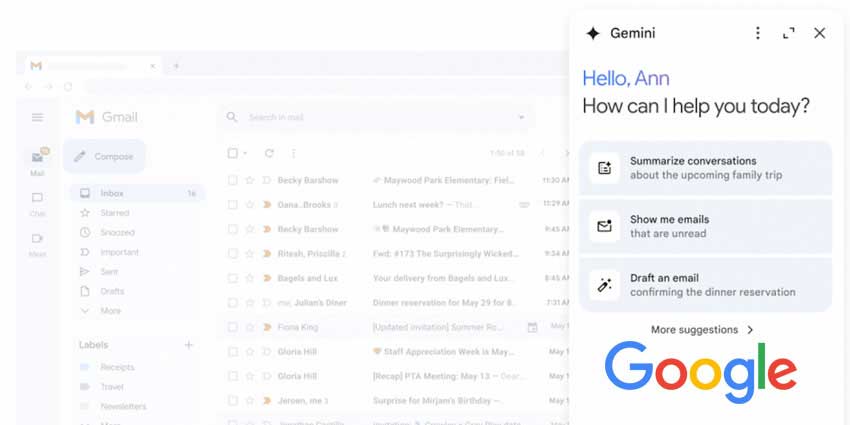Open the Chat section in sidebar
Screen dimensions: 850x425
click(x=37, y=203)
